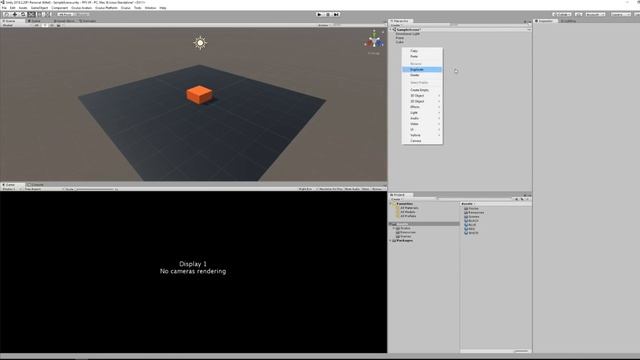Expand the Video submenu
Image resolution: width=640 pixels, height=360 pixels.
click(422, 124)
